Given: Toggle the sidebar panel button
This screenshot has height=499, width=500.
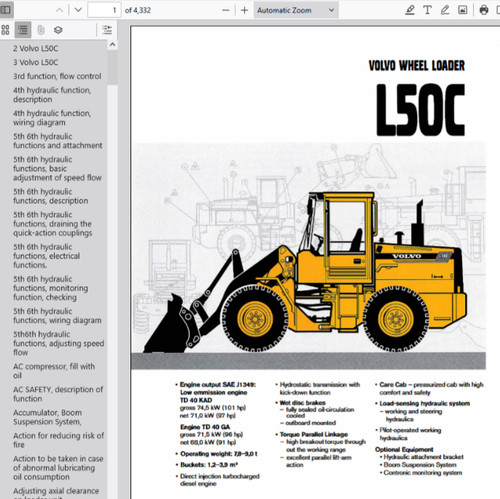Looking at the screenshot, I should (6, 10).
